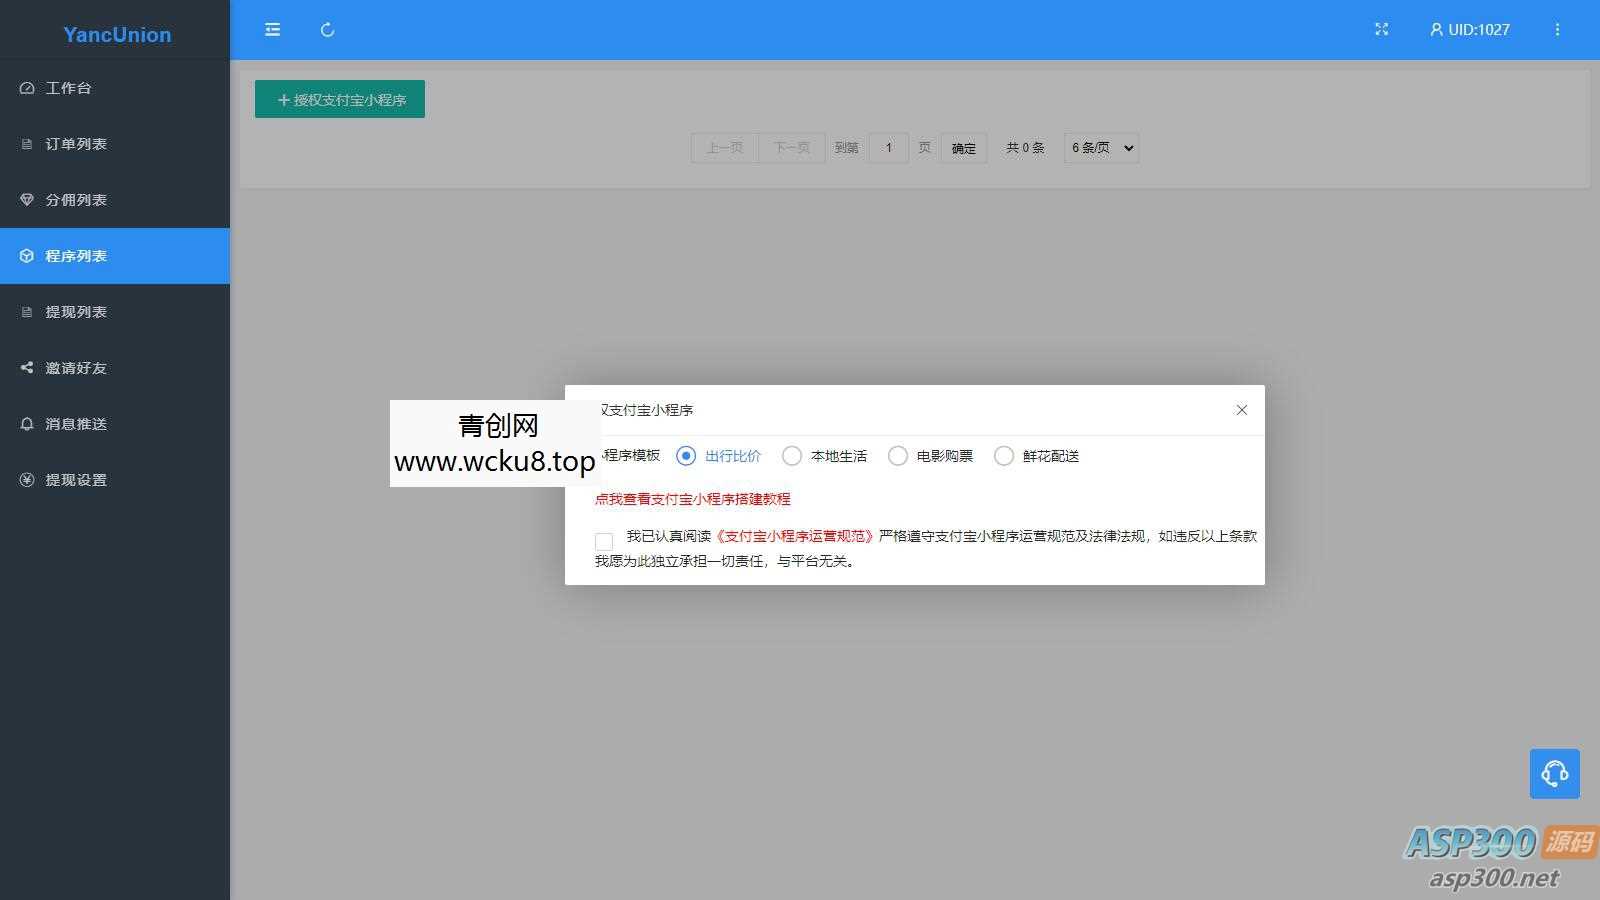The image size is (1600, 900).
Task: Click the document icon beside 提现列表
Action: 26,311
